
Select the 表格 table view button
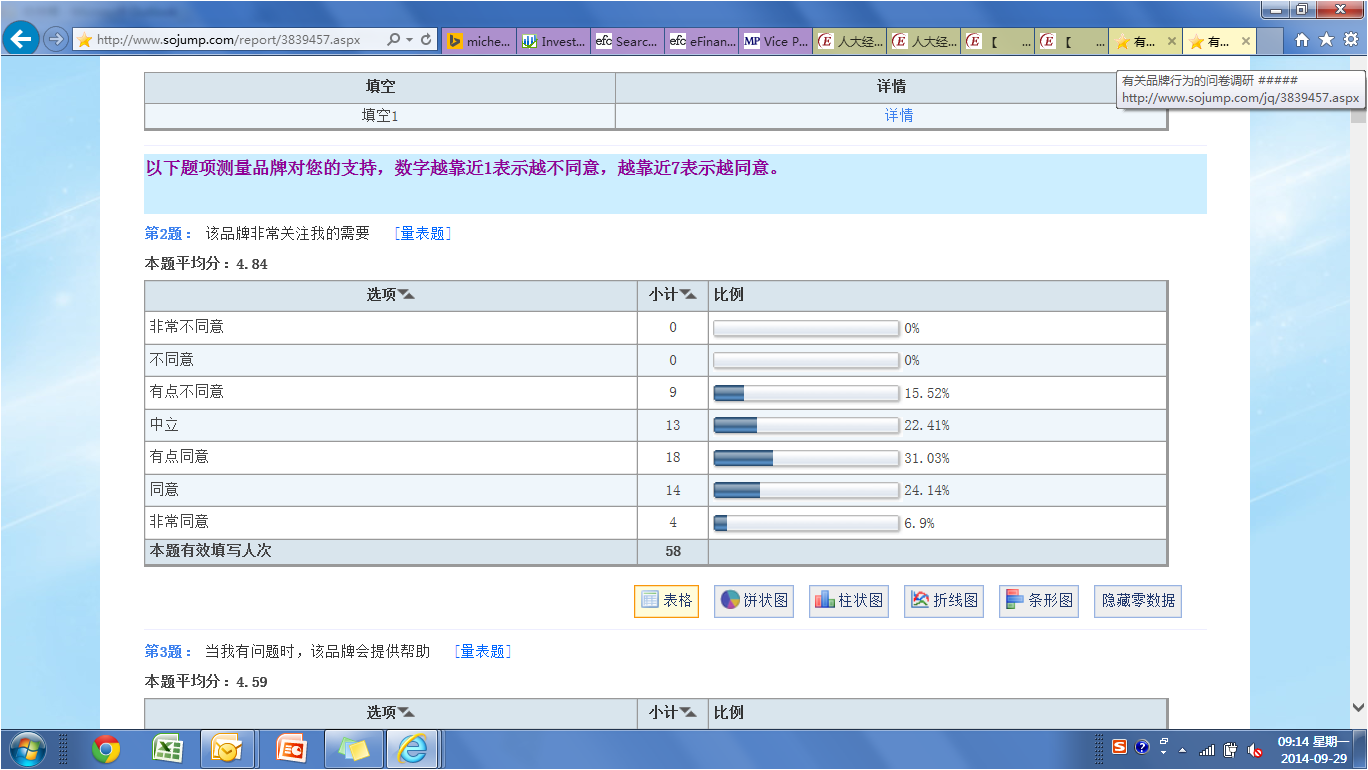[666, 601]
